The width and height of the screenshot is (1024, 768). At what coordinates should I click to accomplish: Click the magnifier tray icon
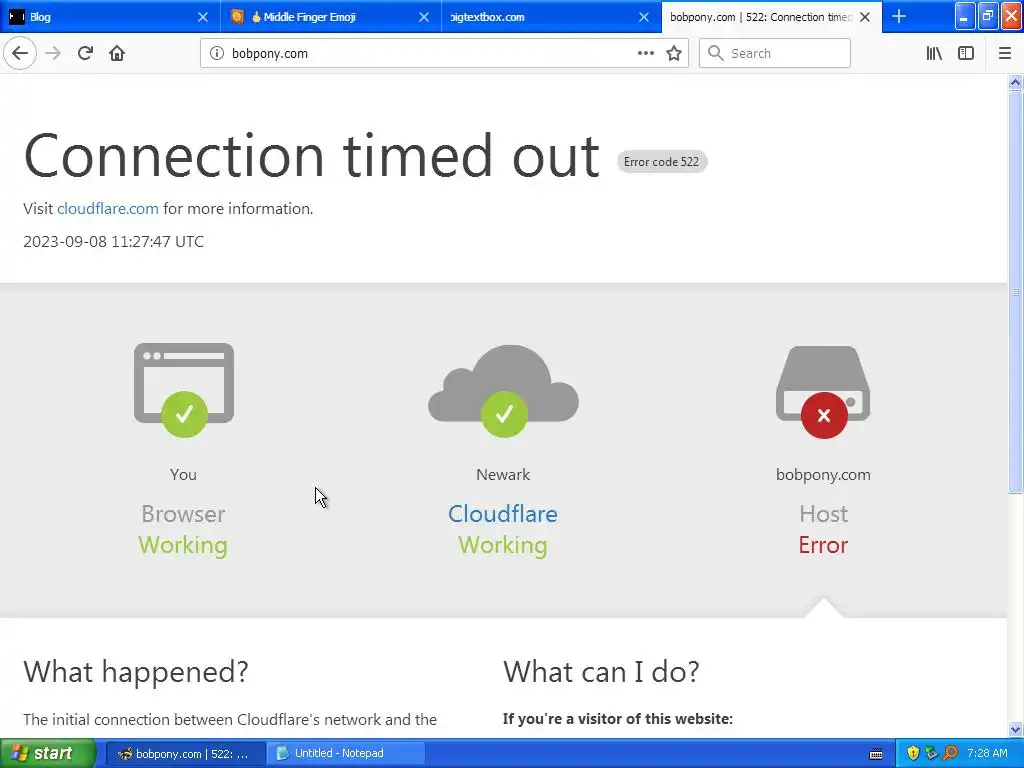pyautogui.click(x=950, y=753)
